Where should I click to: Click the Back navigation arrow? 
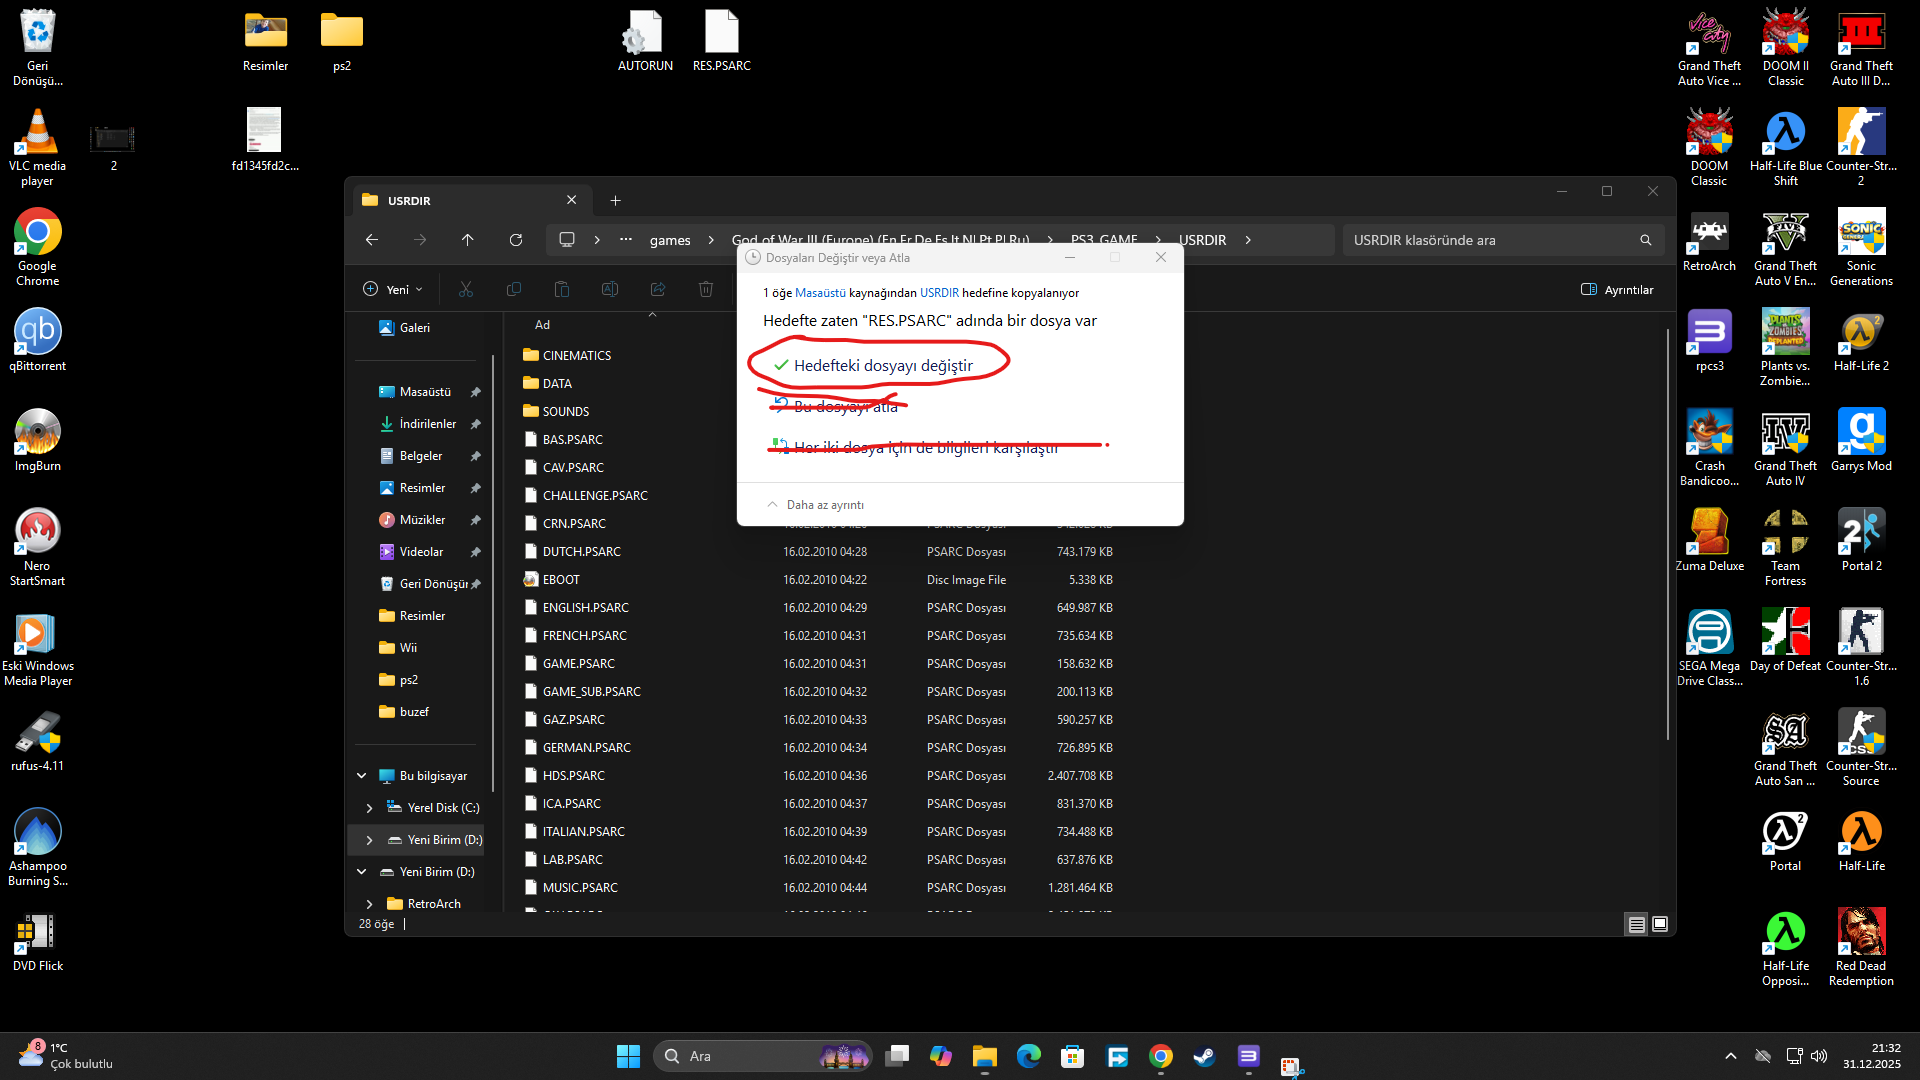pos(372,240)
